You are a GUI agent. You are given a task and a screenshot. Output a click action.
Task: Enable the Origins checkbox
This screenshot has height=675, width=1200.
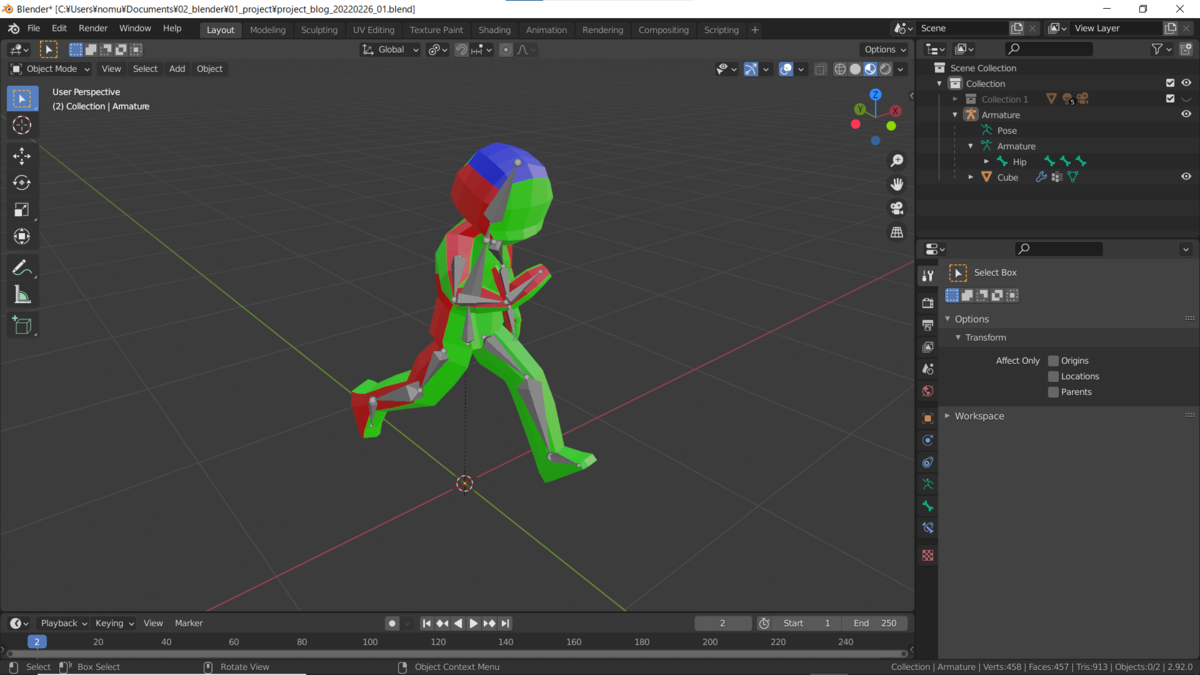click(1053, 361)
